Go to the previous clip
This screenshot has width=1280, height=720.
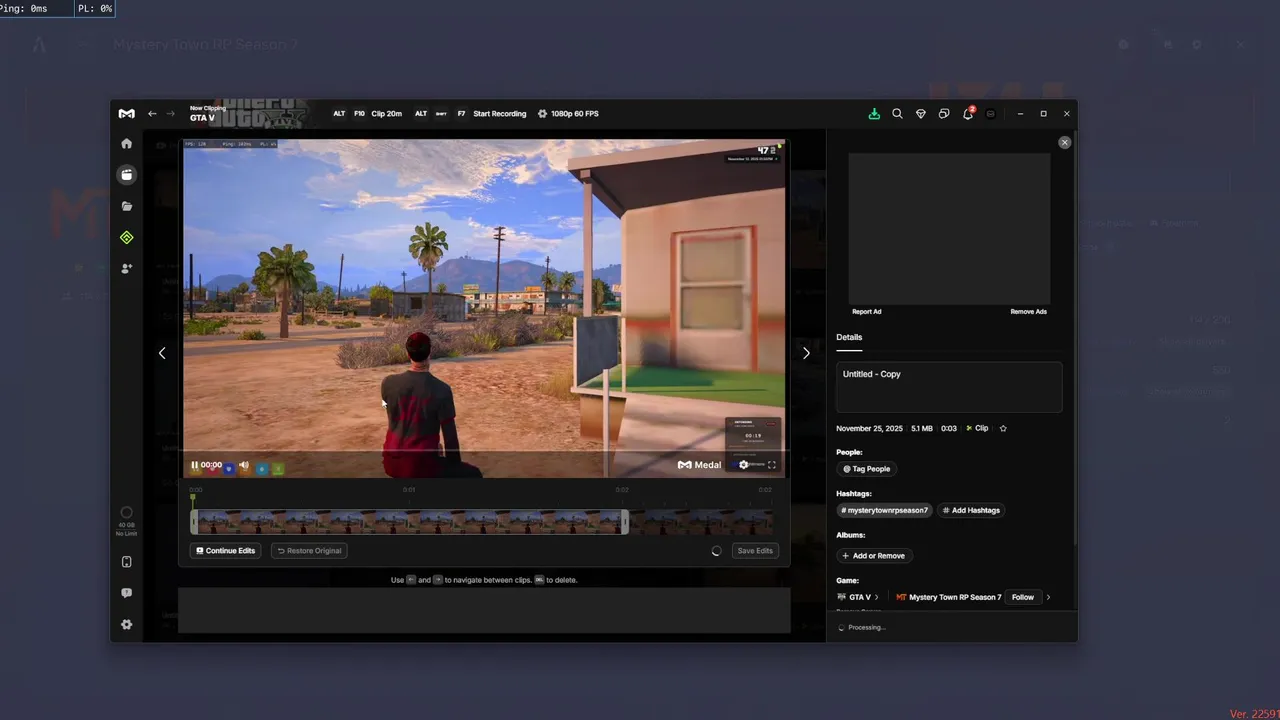pos(162,353)
